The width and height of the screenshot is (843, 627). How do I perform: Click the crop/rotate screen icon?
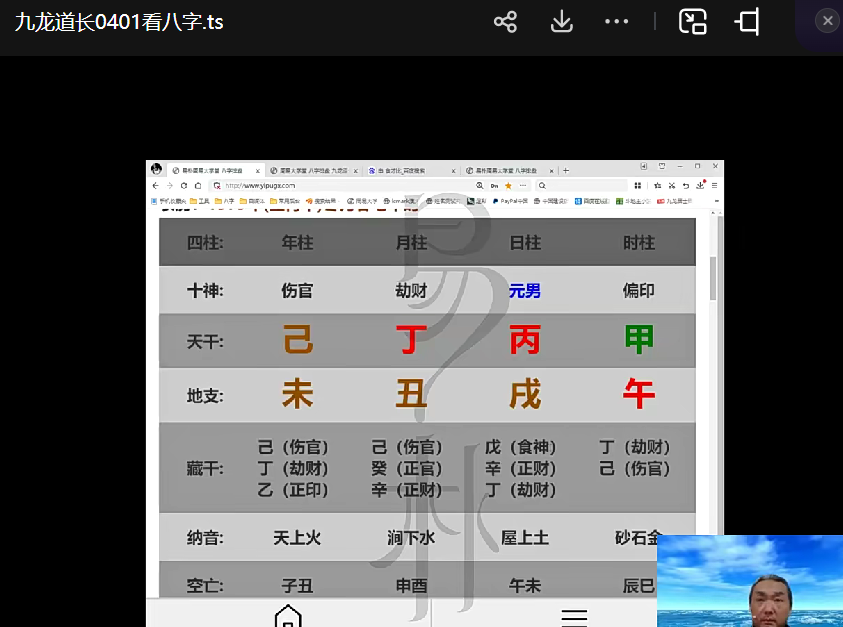coord(747,22)
